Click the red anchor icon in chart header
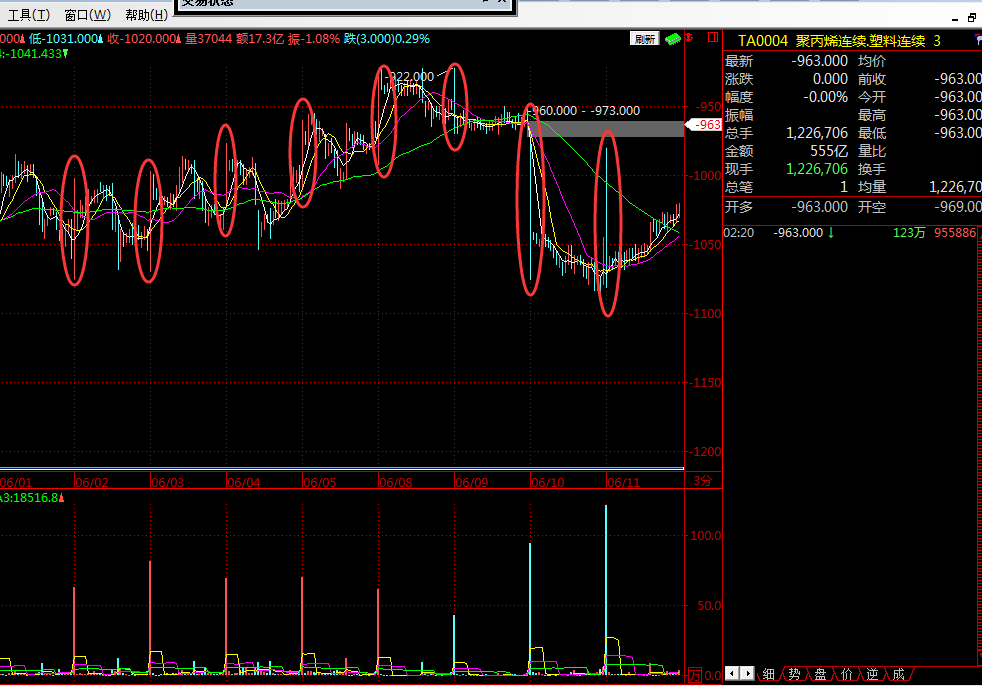The height and width of the screenshot is (686, 982). point(690,39)
